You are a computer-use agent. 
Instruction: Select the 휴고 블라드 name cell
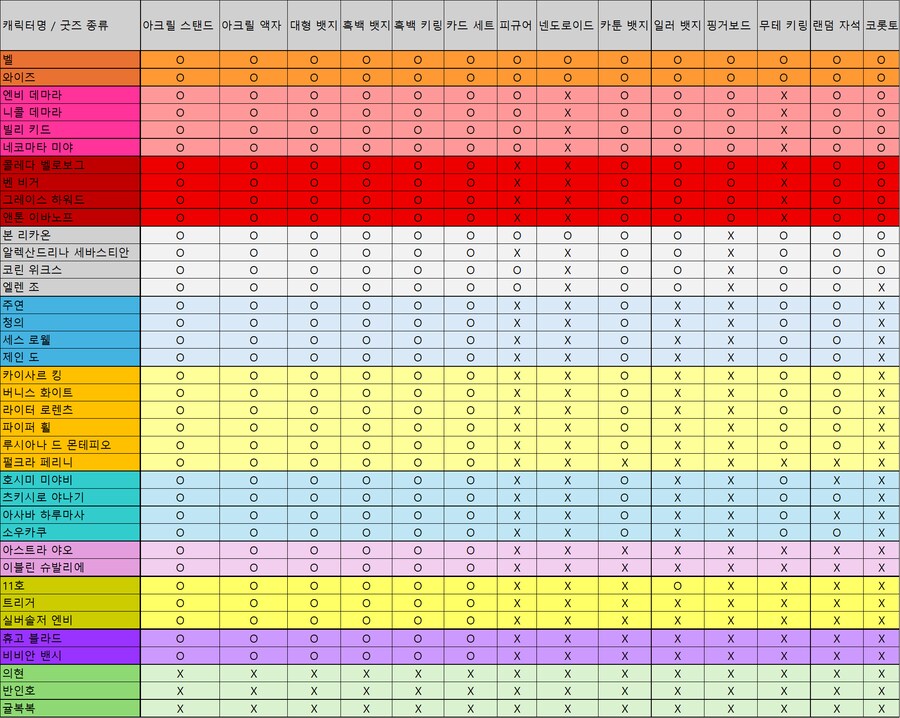coord(70,638)
